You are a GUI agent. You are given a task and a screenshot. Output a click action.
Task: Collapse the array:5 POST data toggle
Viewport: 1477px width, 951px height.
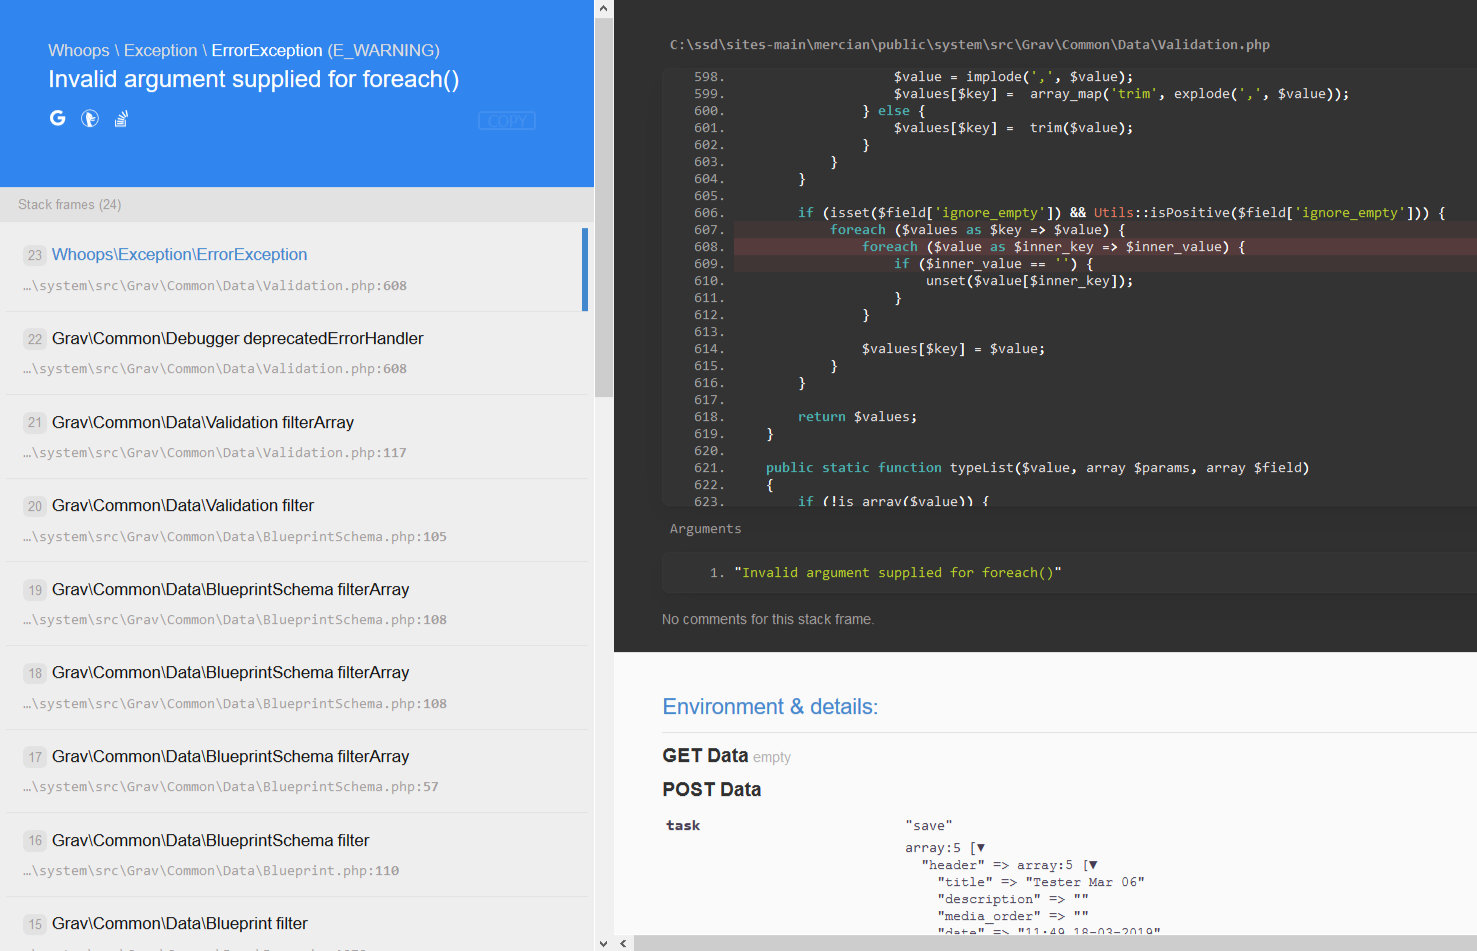click(x=980, y=848)
